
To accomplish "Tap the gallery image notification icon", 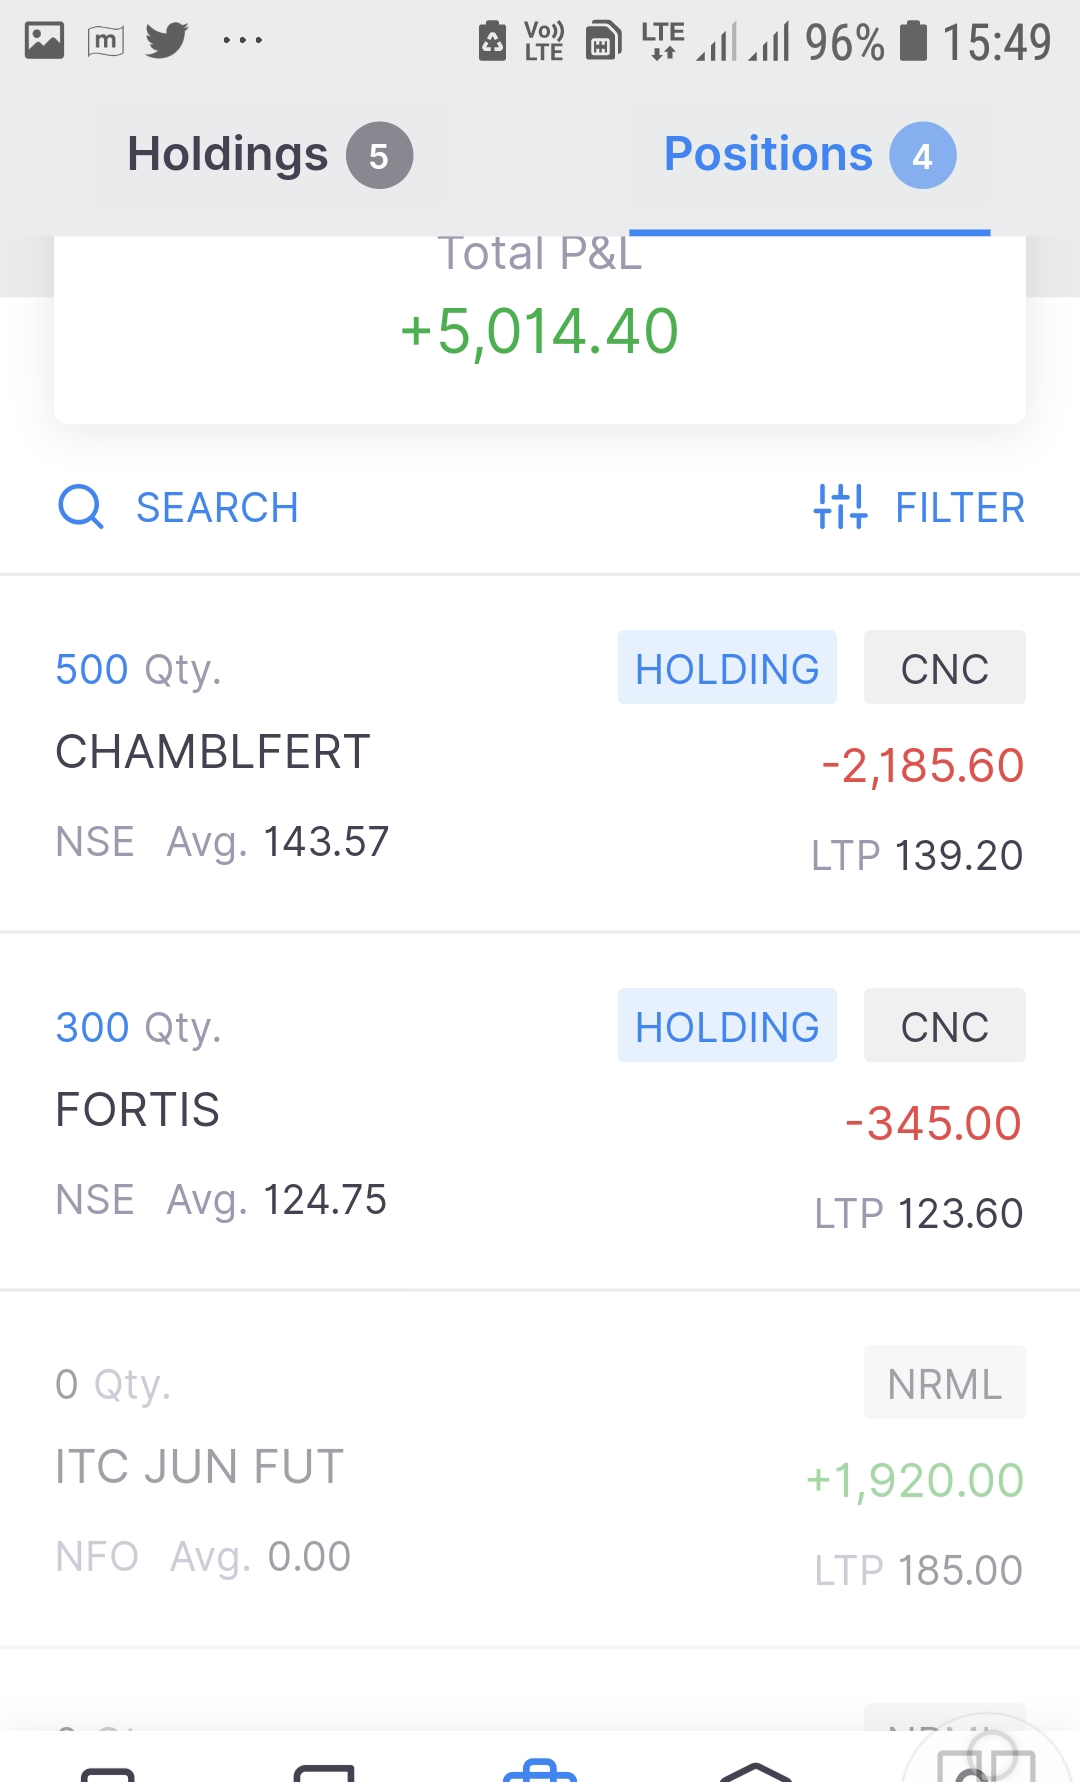I will click(44, 40).
